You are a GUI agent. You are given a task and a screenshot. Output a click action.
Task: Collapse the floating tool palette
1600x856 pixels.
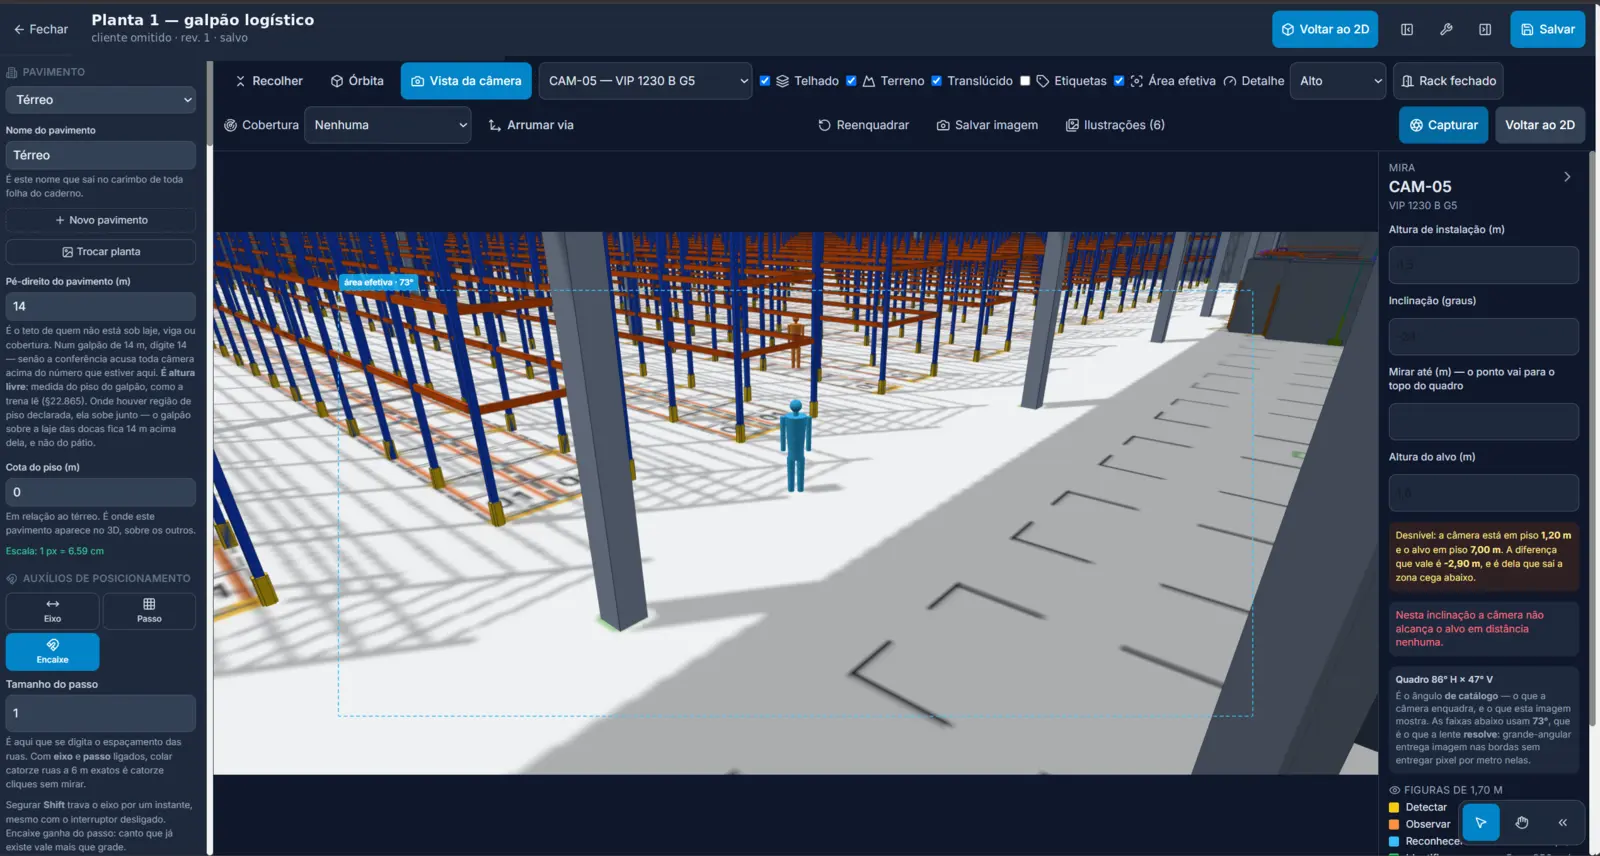1563,823
